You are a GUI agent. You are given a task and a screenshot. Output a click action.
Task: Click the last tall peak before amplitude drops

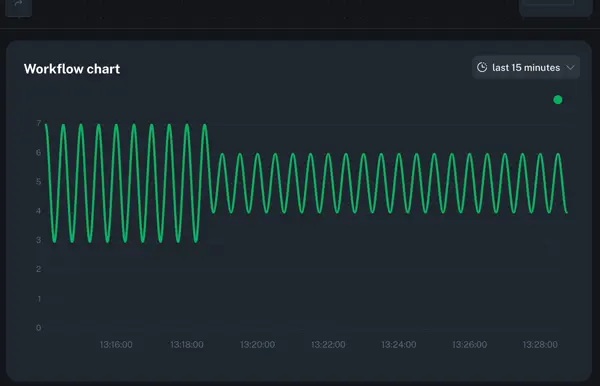205,125
